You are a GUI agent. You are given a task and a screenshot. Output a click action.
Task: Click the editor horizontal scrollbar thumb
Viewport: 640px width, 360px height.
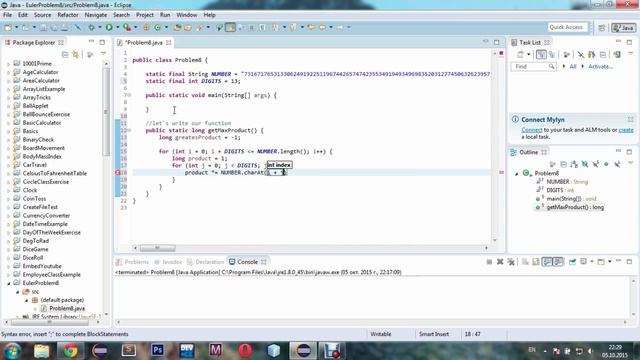(x=158, y=248)
